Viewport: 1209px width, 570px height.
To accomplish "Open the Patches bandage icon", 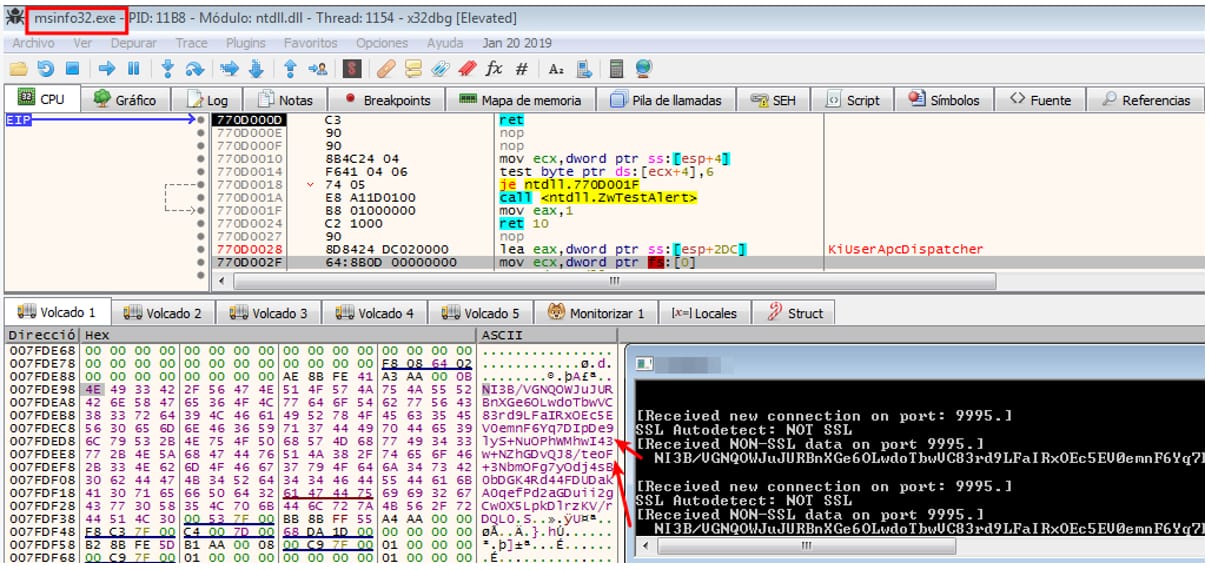I will [x=386, y=69].
